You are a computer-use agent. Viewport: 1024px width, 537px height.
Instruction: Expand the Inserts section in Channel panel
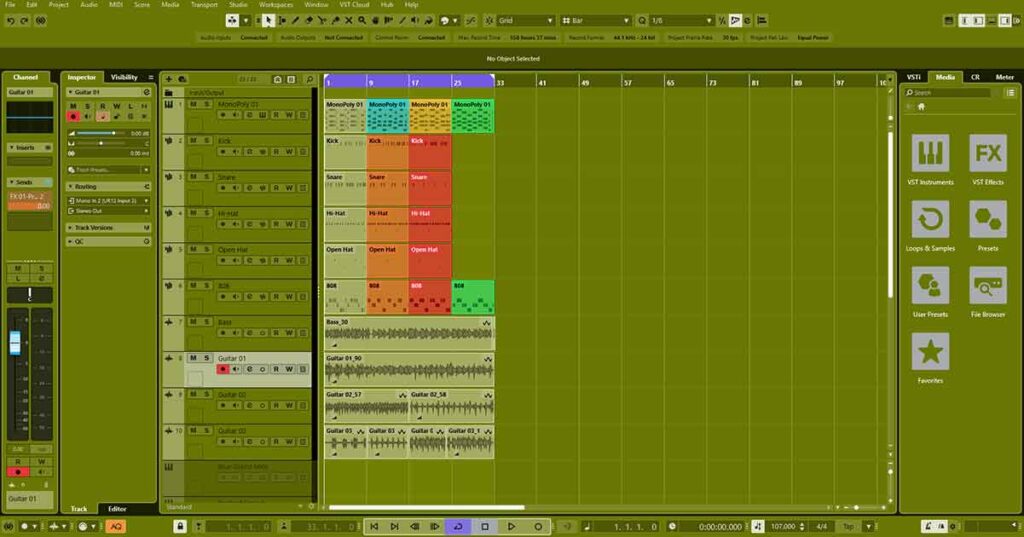[29, 148]
